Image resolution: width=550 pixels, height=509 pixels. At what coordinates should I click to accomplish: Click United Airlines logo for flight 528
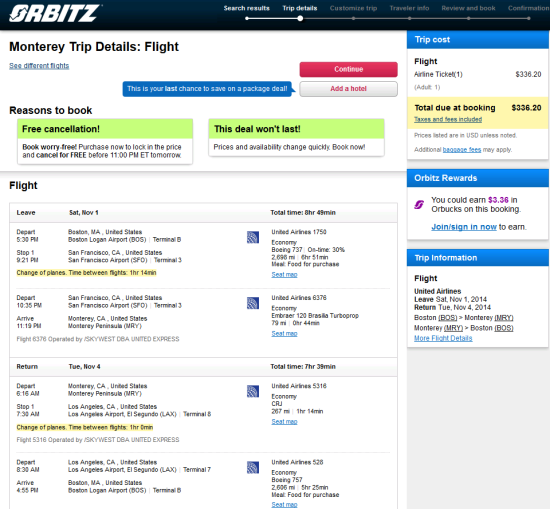click(253, 467)
